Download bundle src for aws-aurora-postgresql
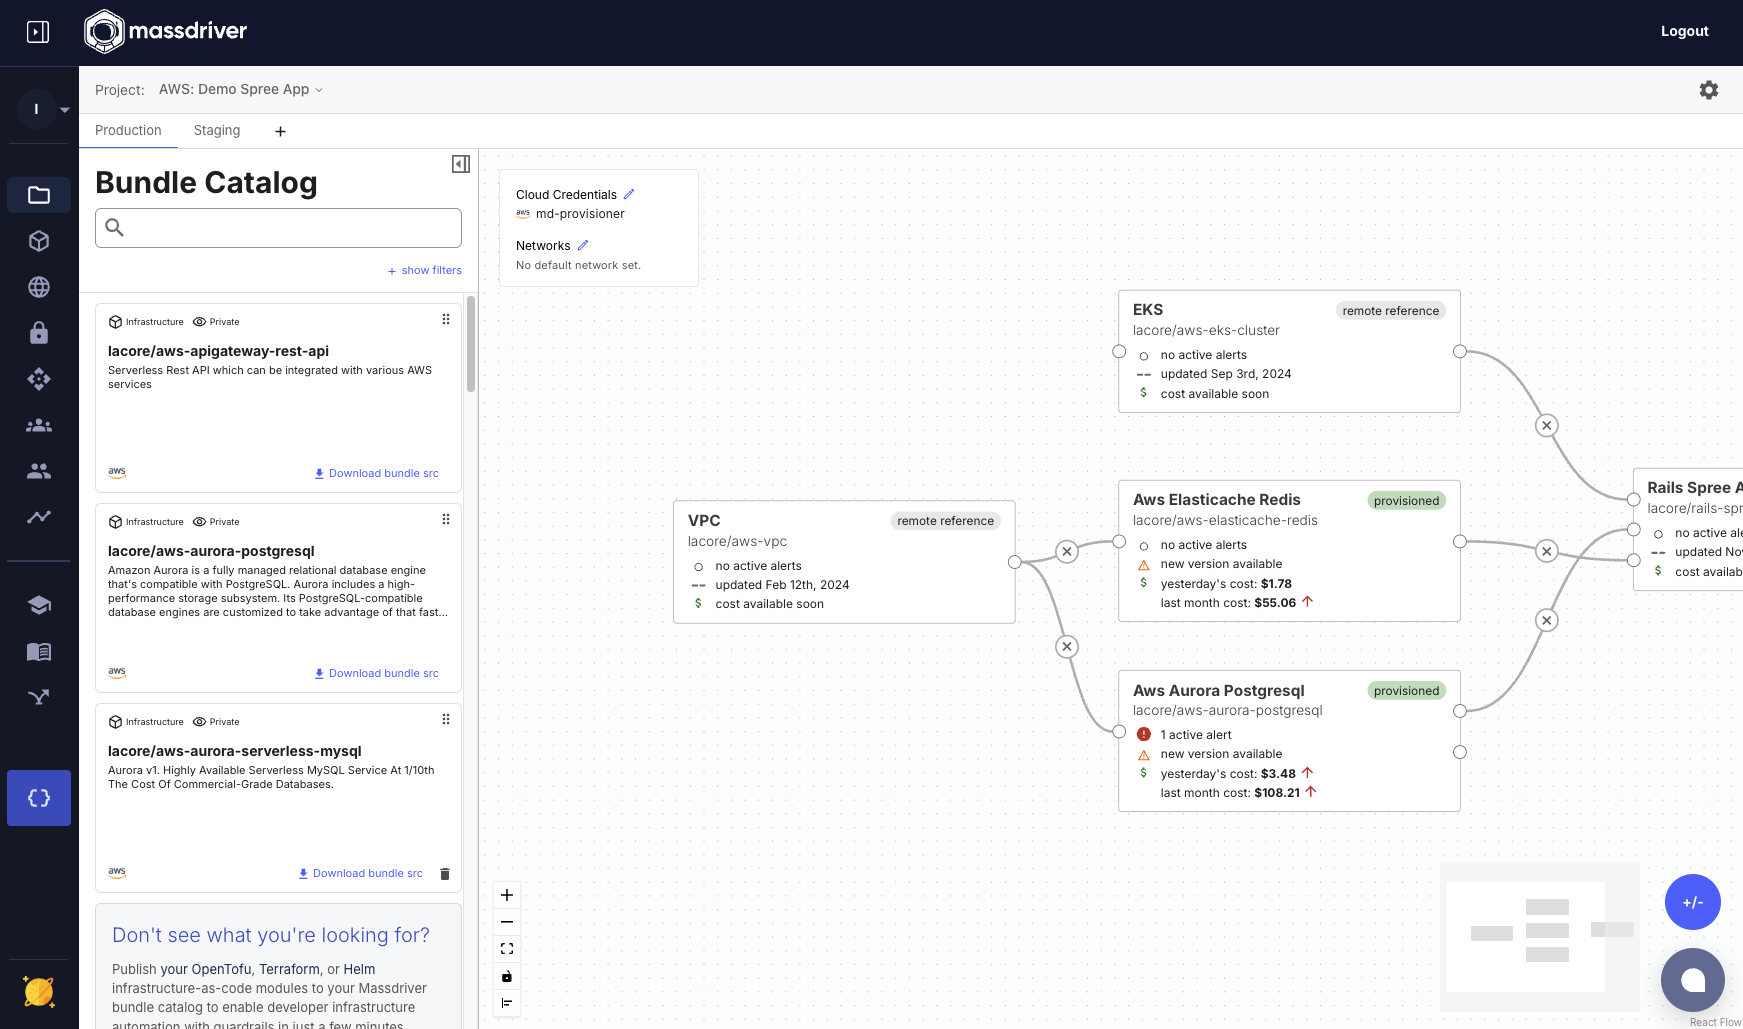This screenshot has height=1029, width=1743. click(x=377, y=673)
